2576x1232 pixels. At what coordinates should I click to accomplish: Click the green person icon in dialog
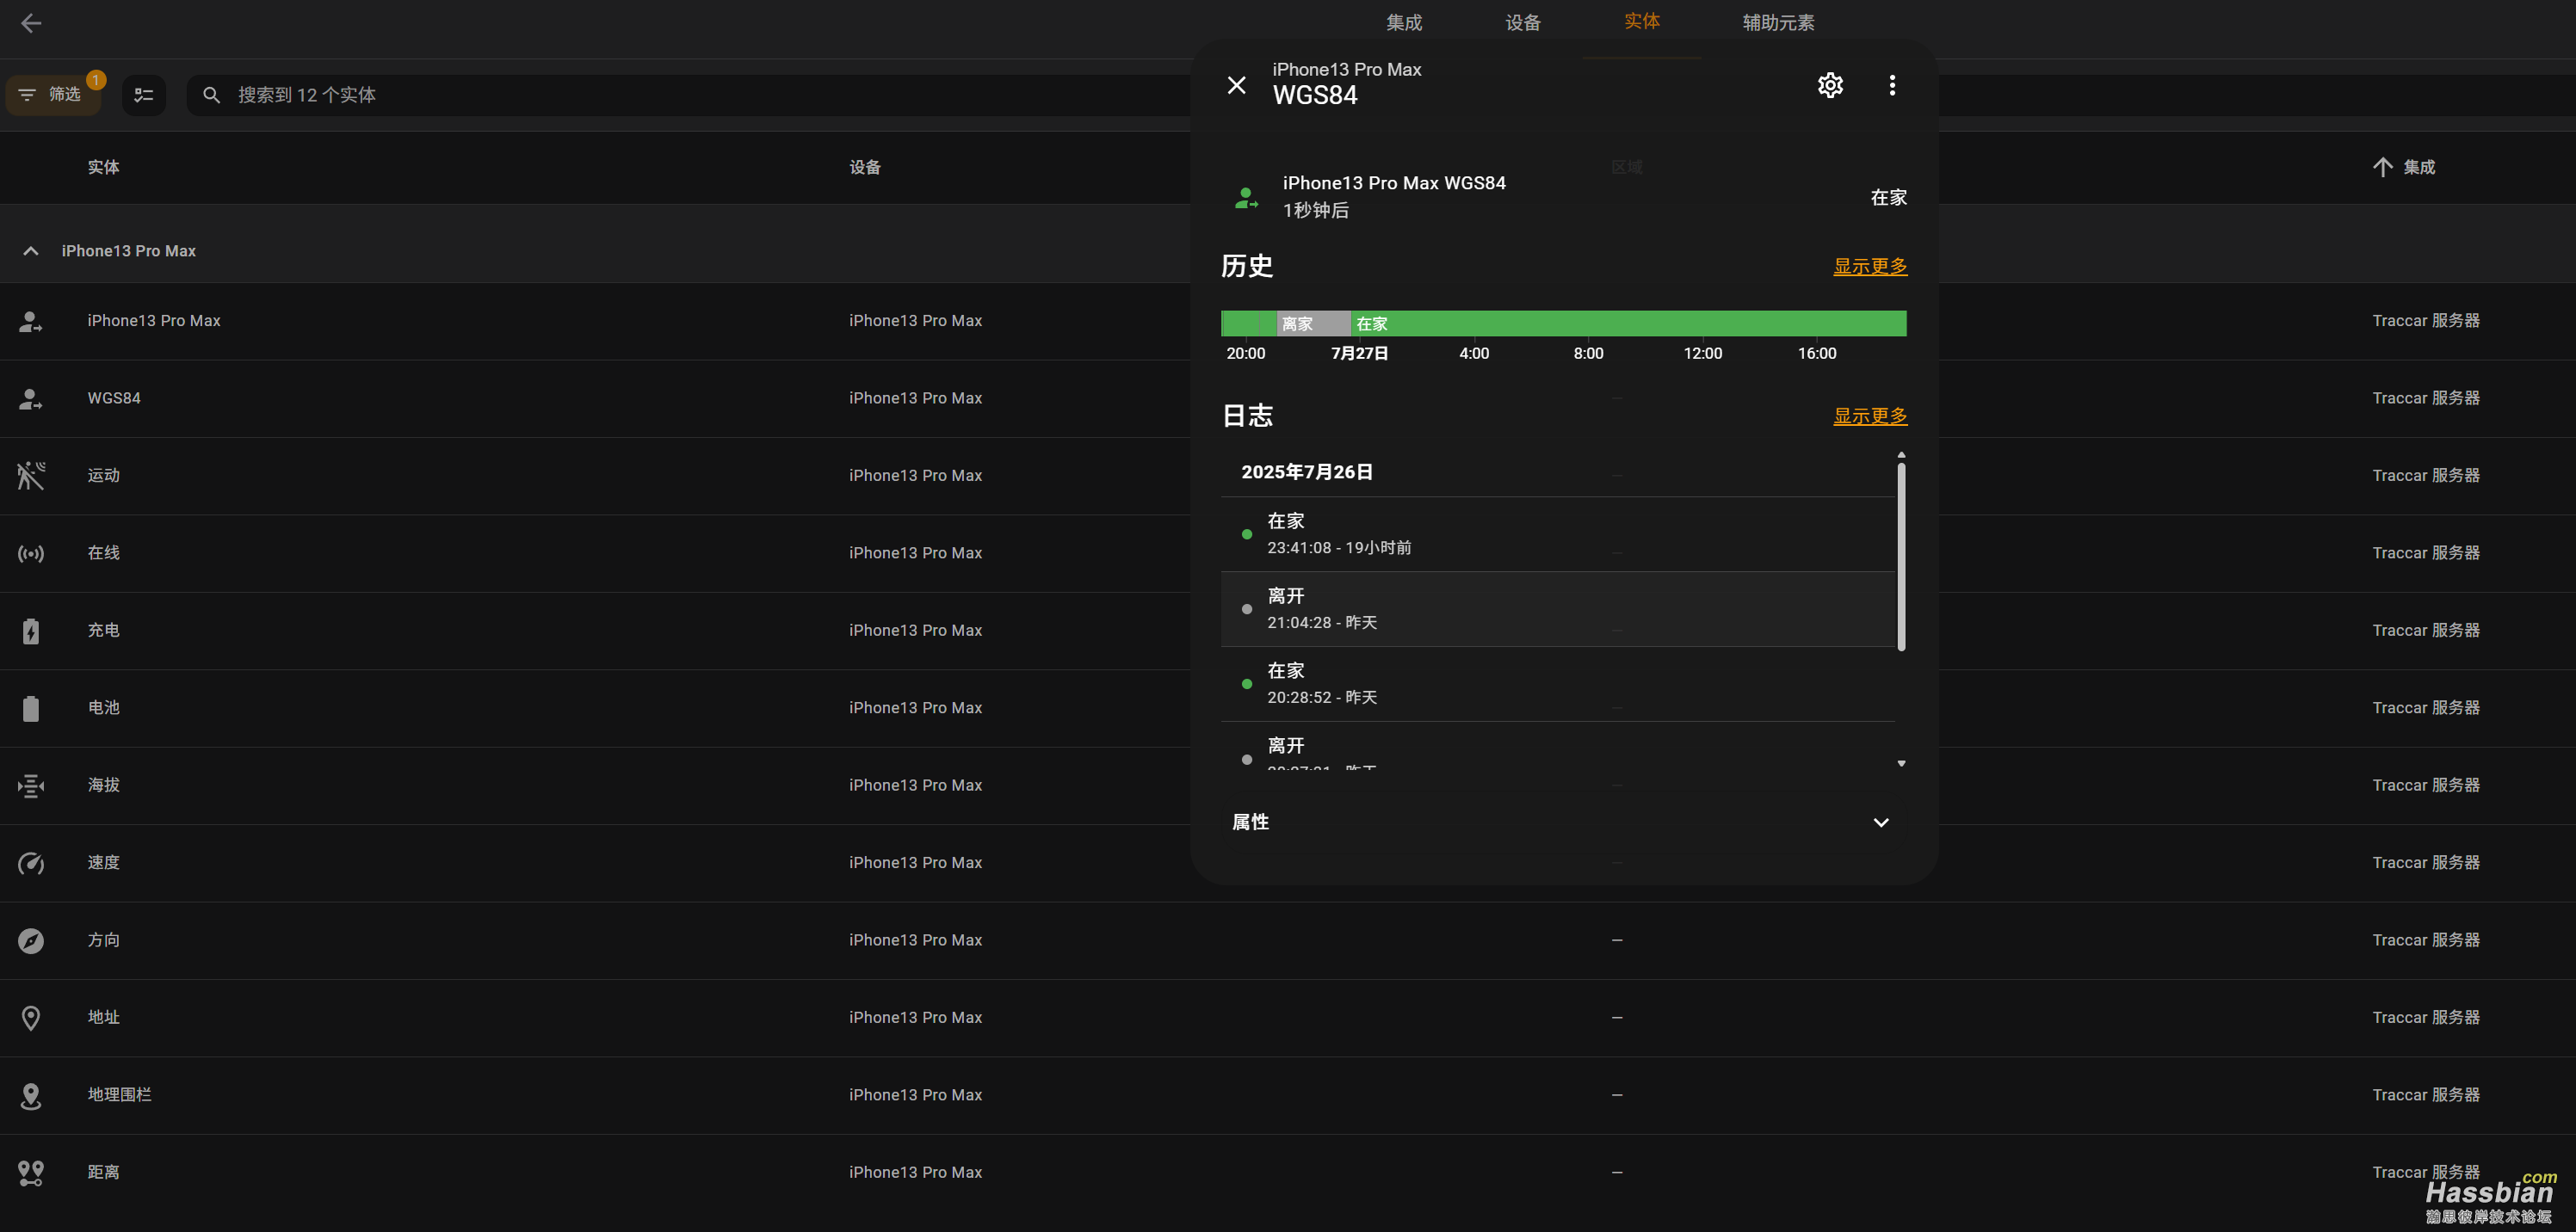[1246, 198]
